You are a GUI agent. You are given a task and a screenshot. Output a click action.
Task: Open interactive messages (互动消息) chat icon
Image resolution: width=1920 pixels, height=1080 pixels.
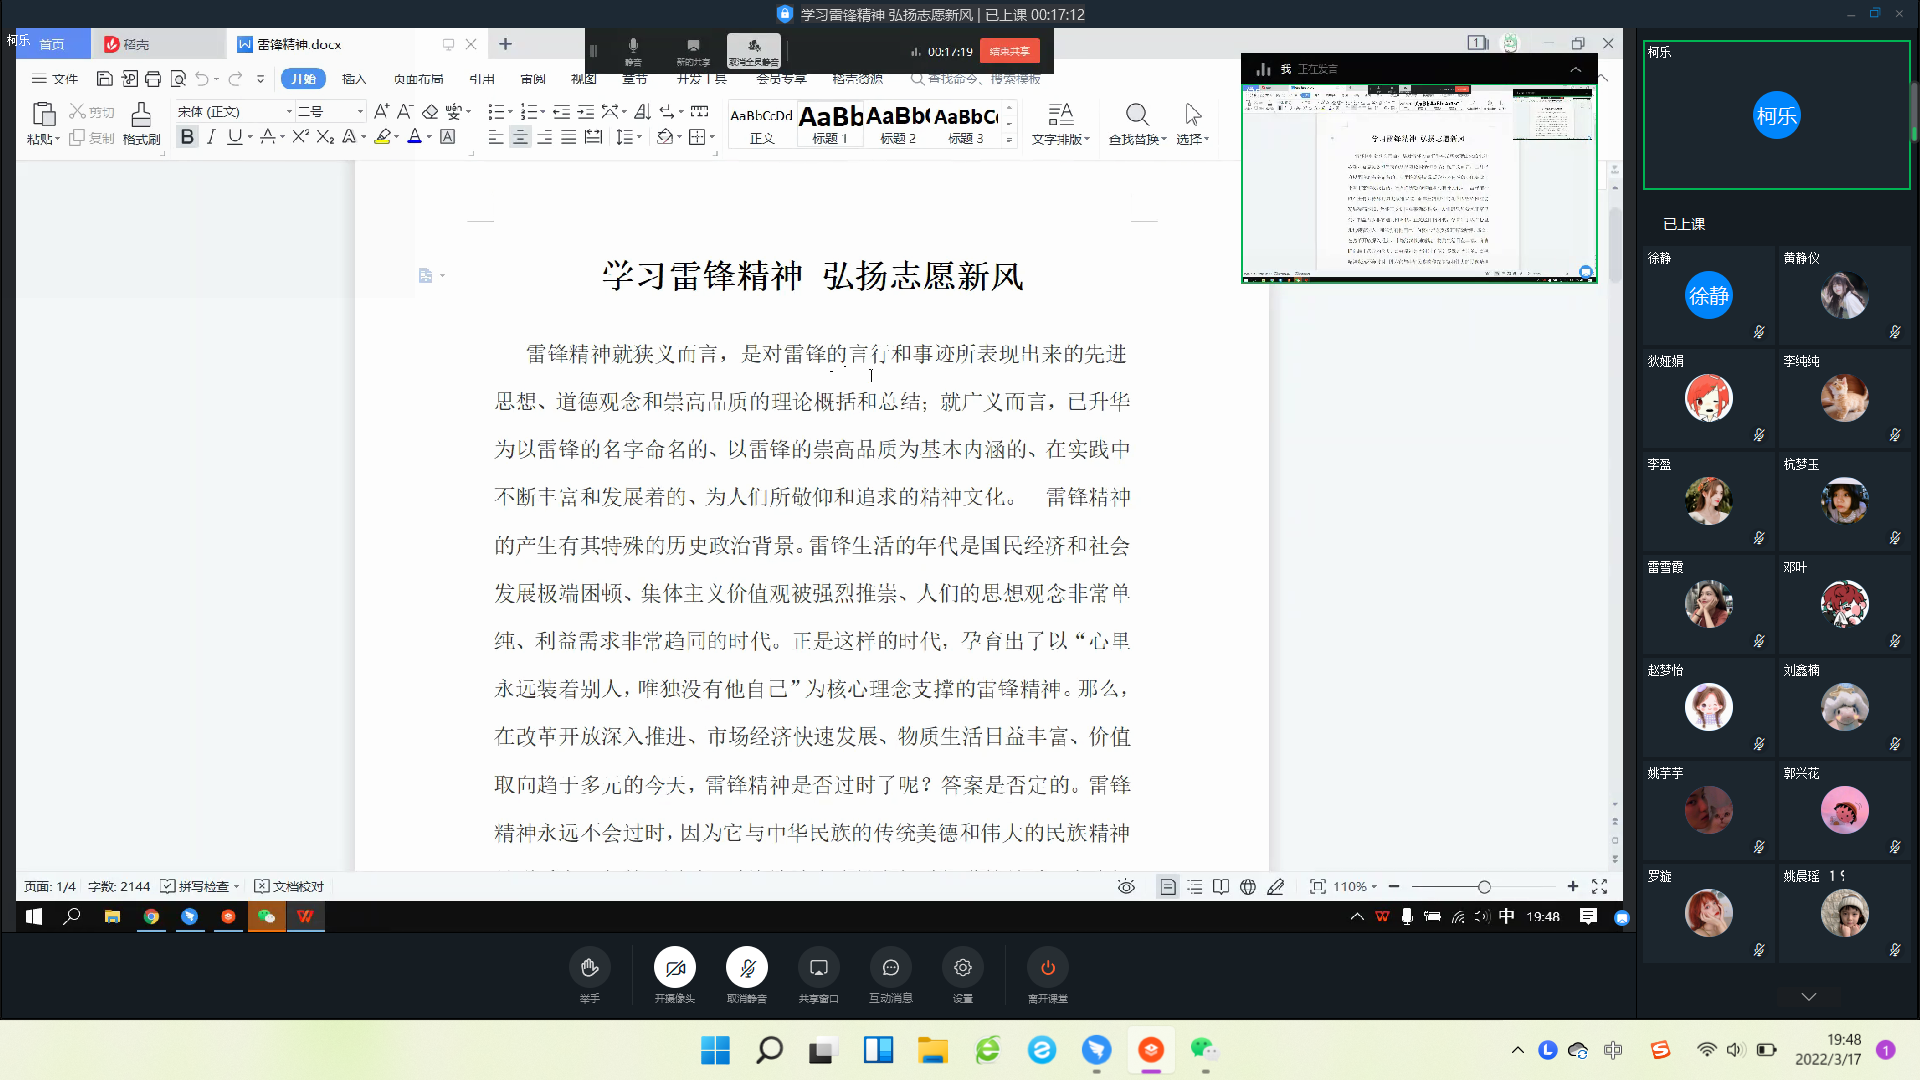coord(890,967)
